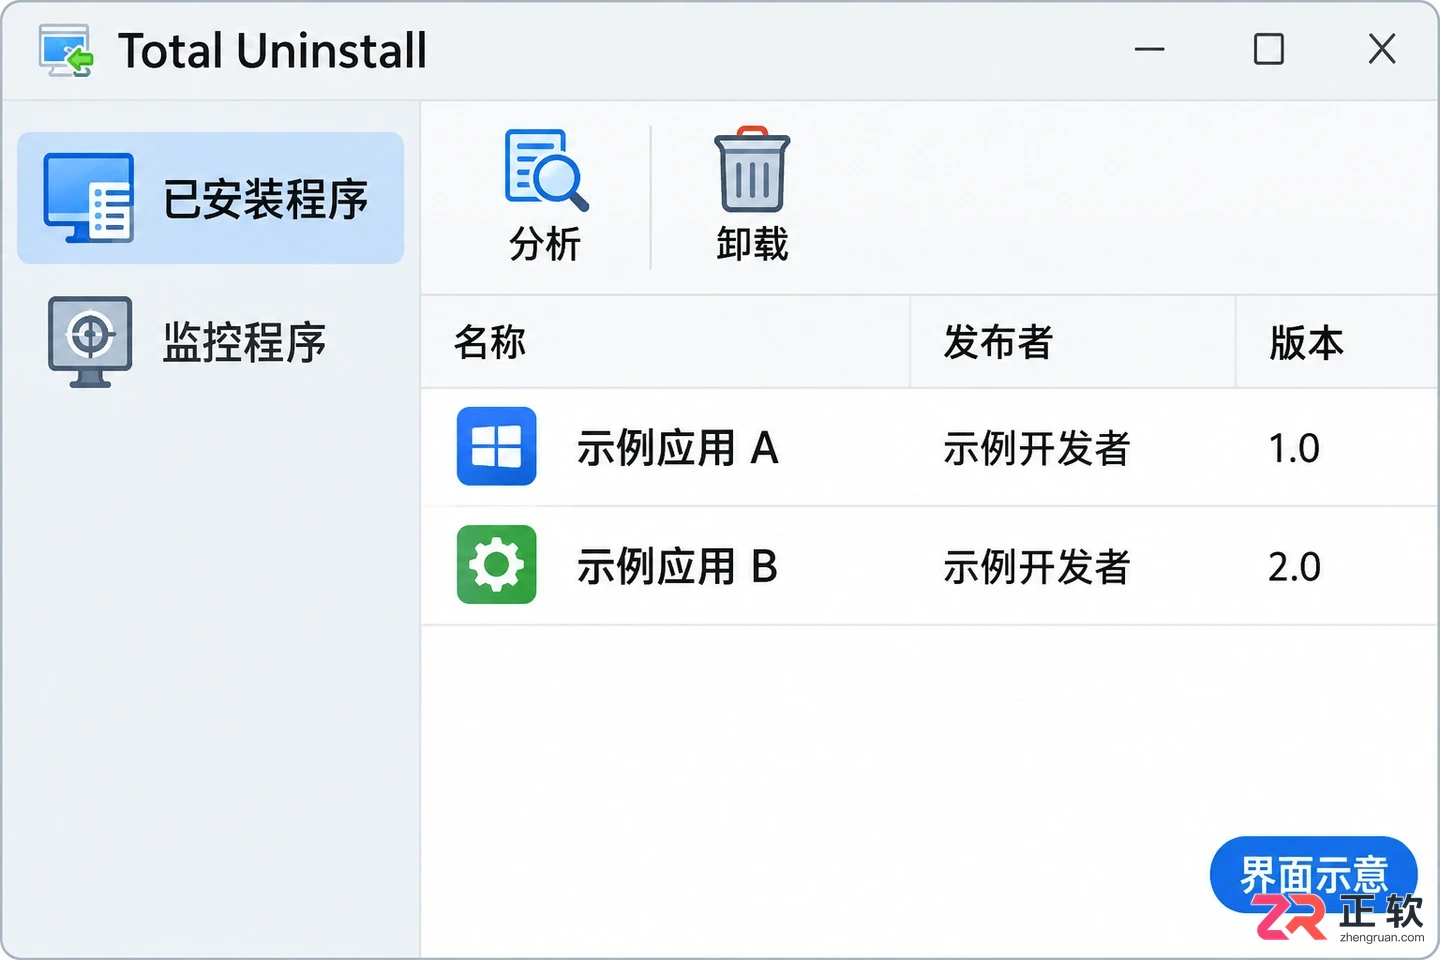
Task: Select the 示例应用 A row name
Action: (x=677, y=448)
